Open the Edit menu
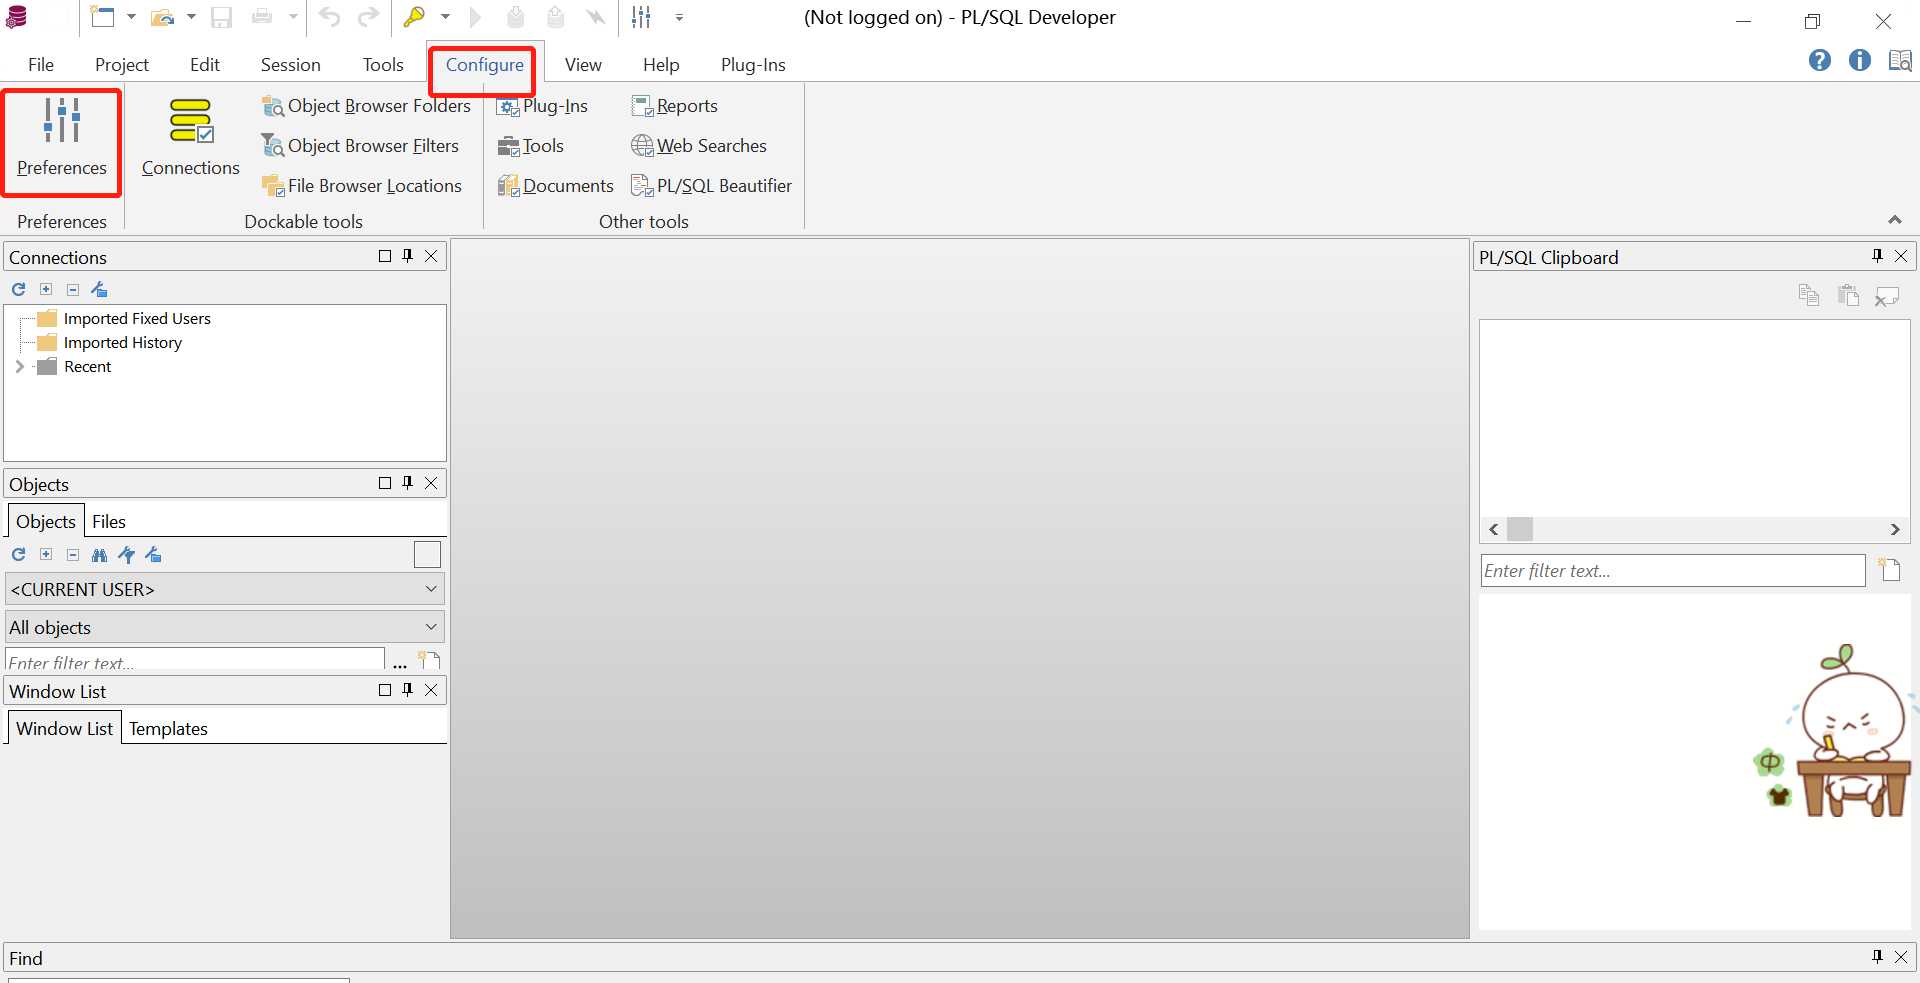Viewport: 1920px width, 983px height. pos(205,65)
